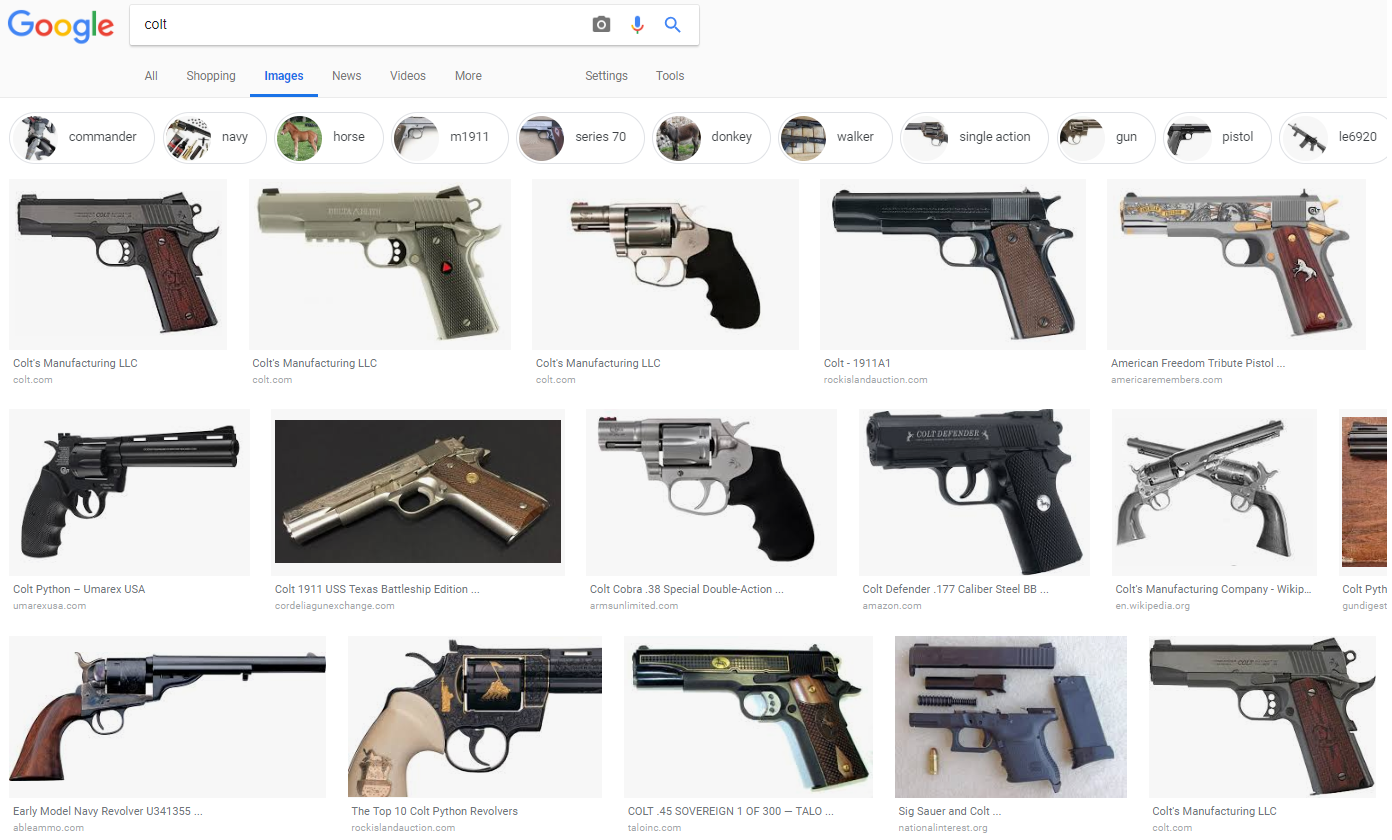Image resolution: width=1392 pixels, height=840 pixels.
Task: Switch to the News tab
Action: pos(347,76)
